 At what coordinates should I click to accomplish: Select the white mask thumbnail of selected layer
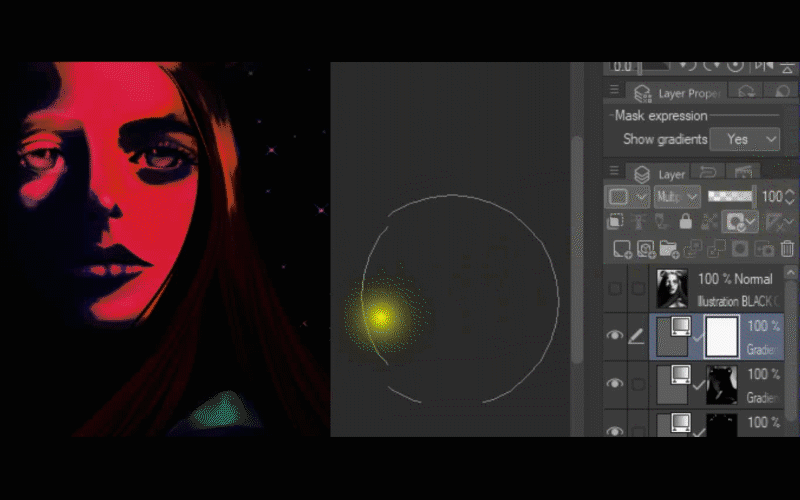pos(721,337)
